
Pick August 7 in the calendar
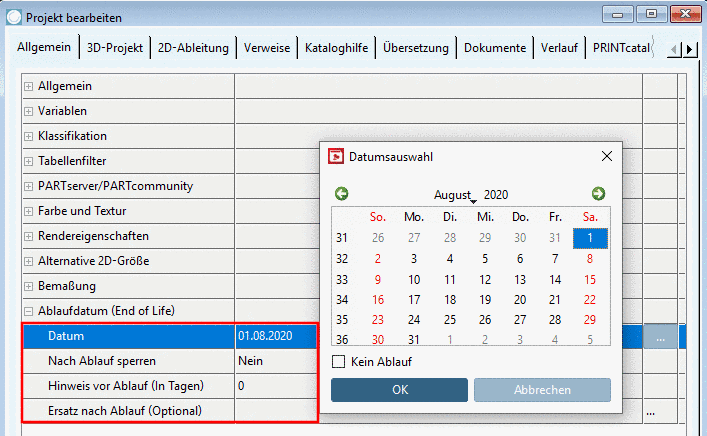pyautogui.click(x=555, y=259)
